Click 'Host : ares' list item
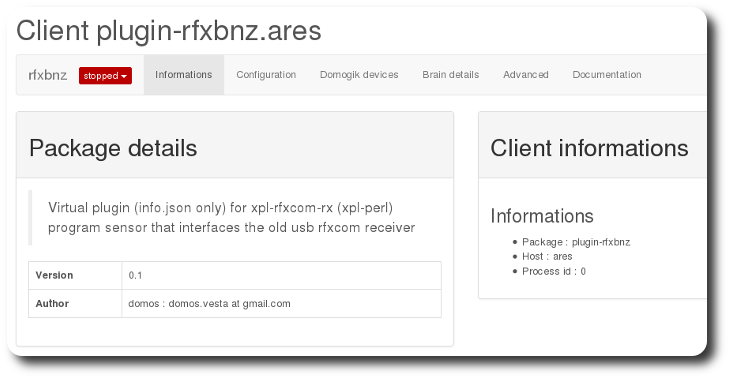Image resolution: width=730 pixels, height=379 pixels. pyautogui.click(x=547, y=257)
